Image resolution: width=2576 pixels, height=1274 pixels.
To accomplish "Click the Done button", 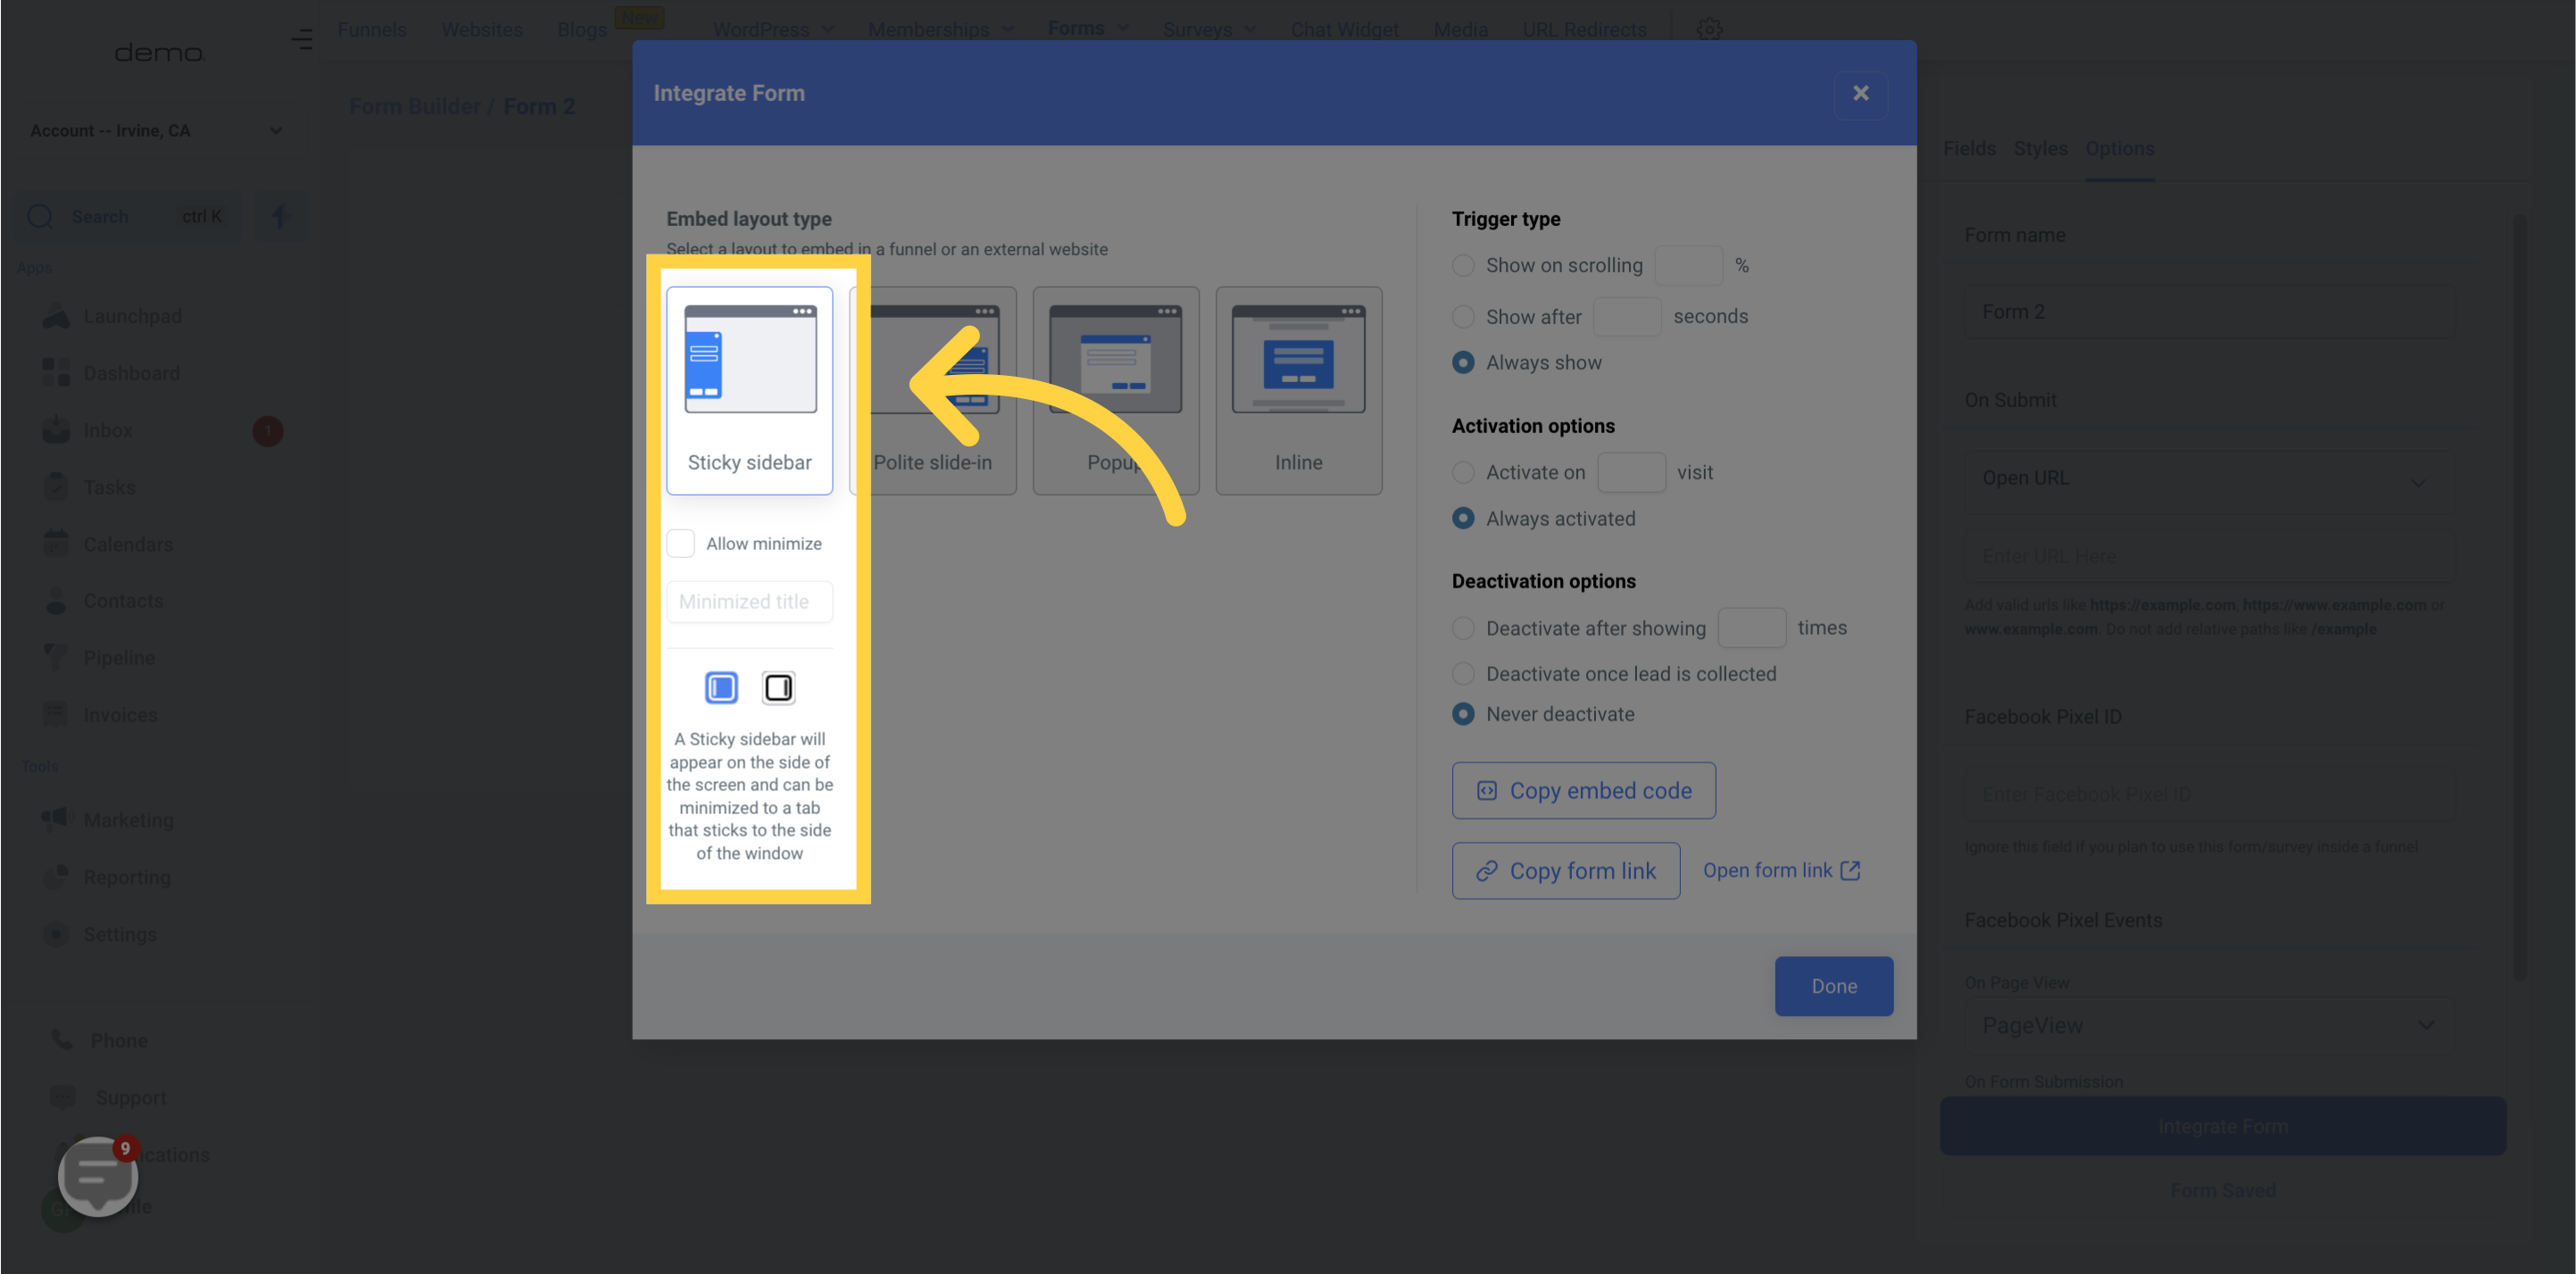I will point(1833,987).
